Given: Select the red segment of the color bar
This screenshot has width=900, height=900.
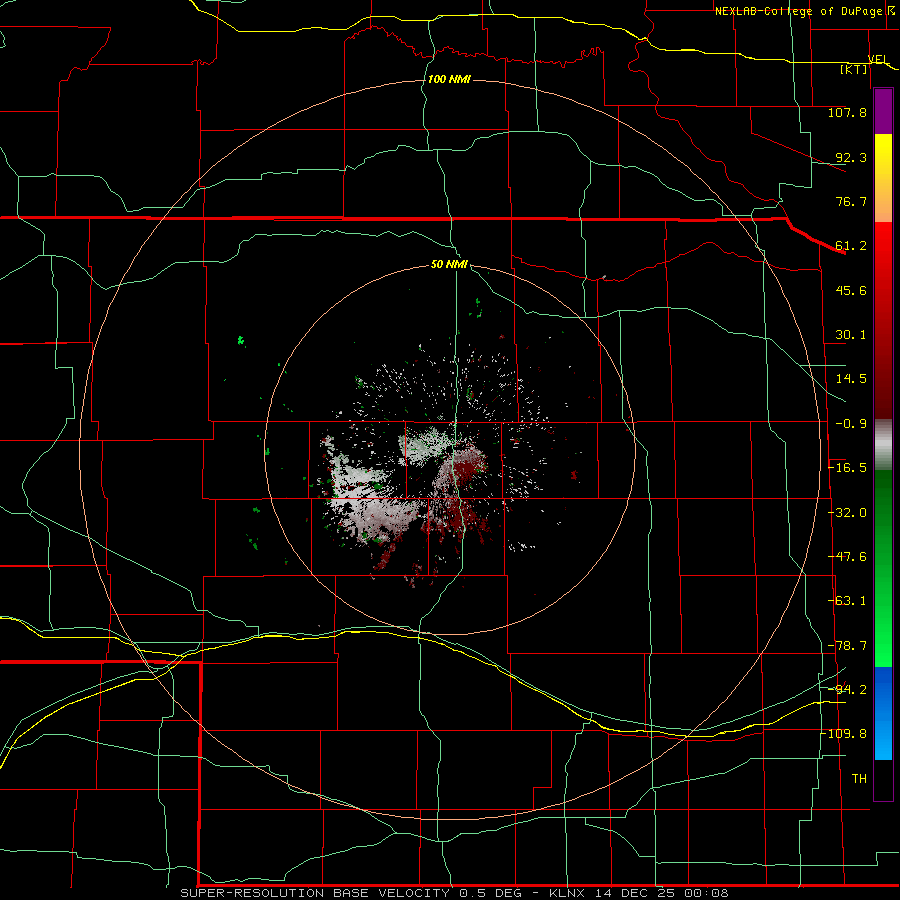Looking at the screenshot, I should coord(883,320).
